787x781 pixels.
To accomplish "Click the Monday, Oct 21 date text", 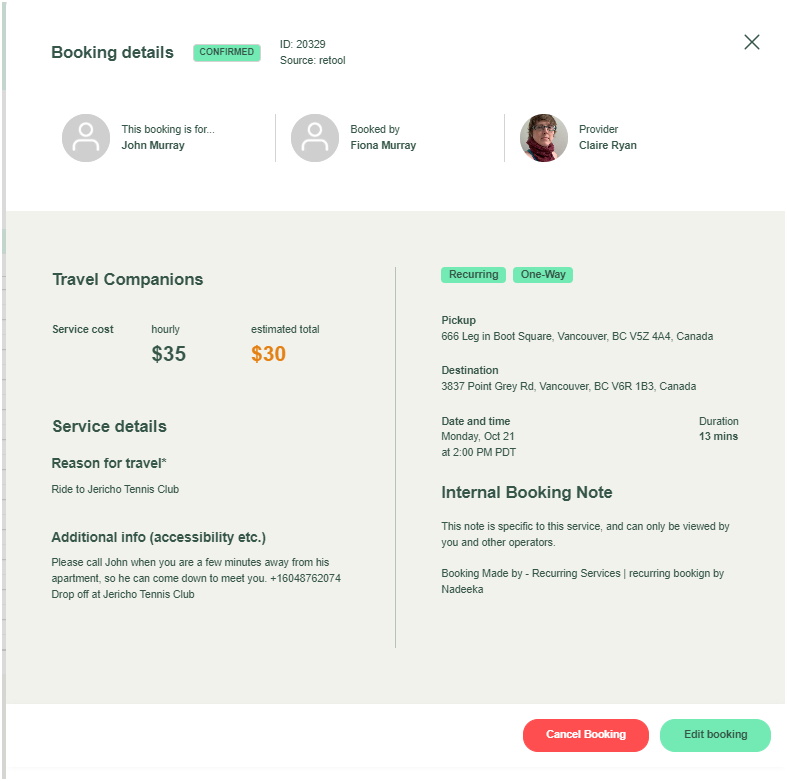I will point(480,437).
